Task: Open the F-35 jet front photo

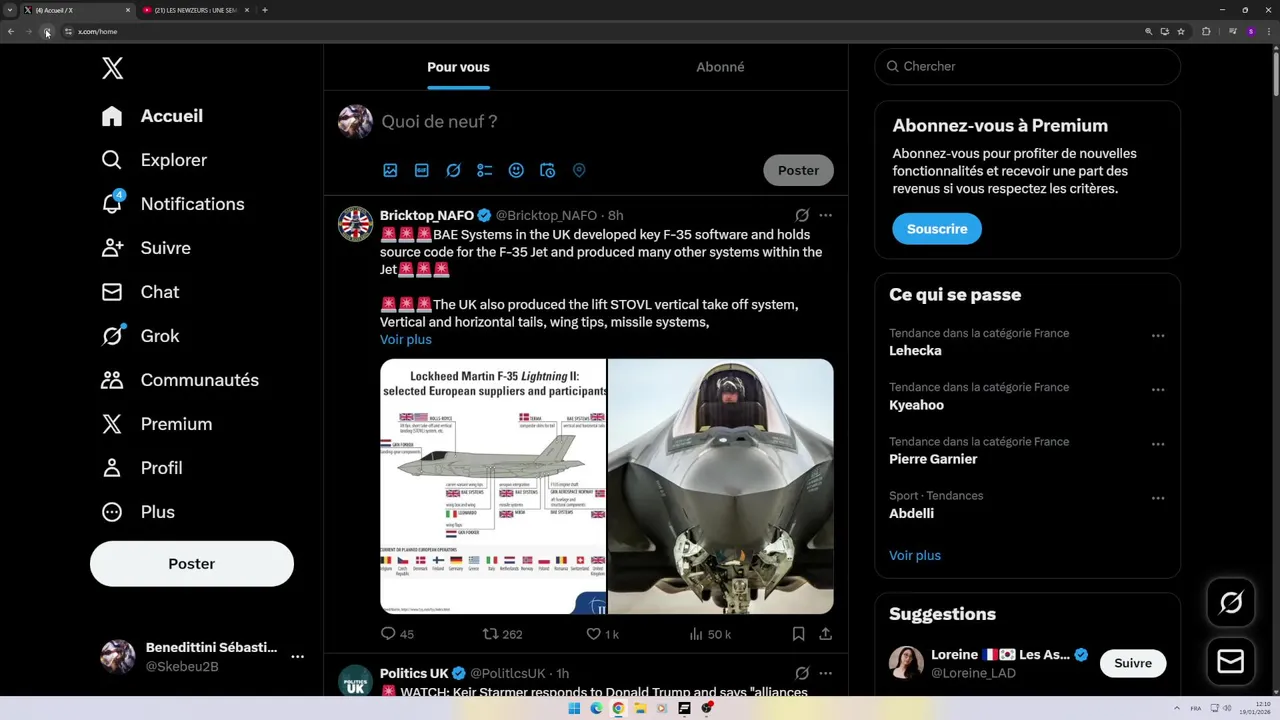Action: [x=721, y=486]
